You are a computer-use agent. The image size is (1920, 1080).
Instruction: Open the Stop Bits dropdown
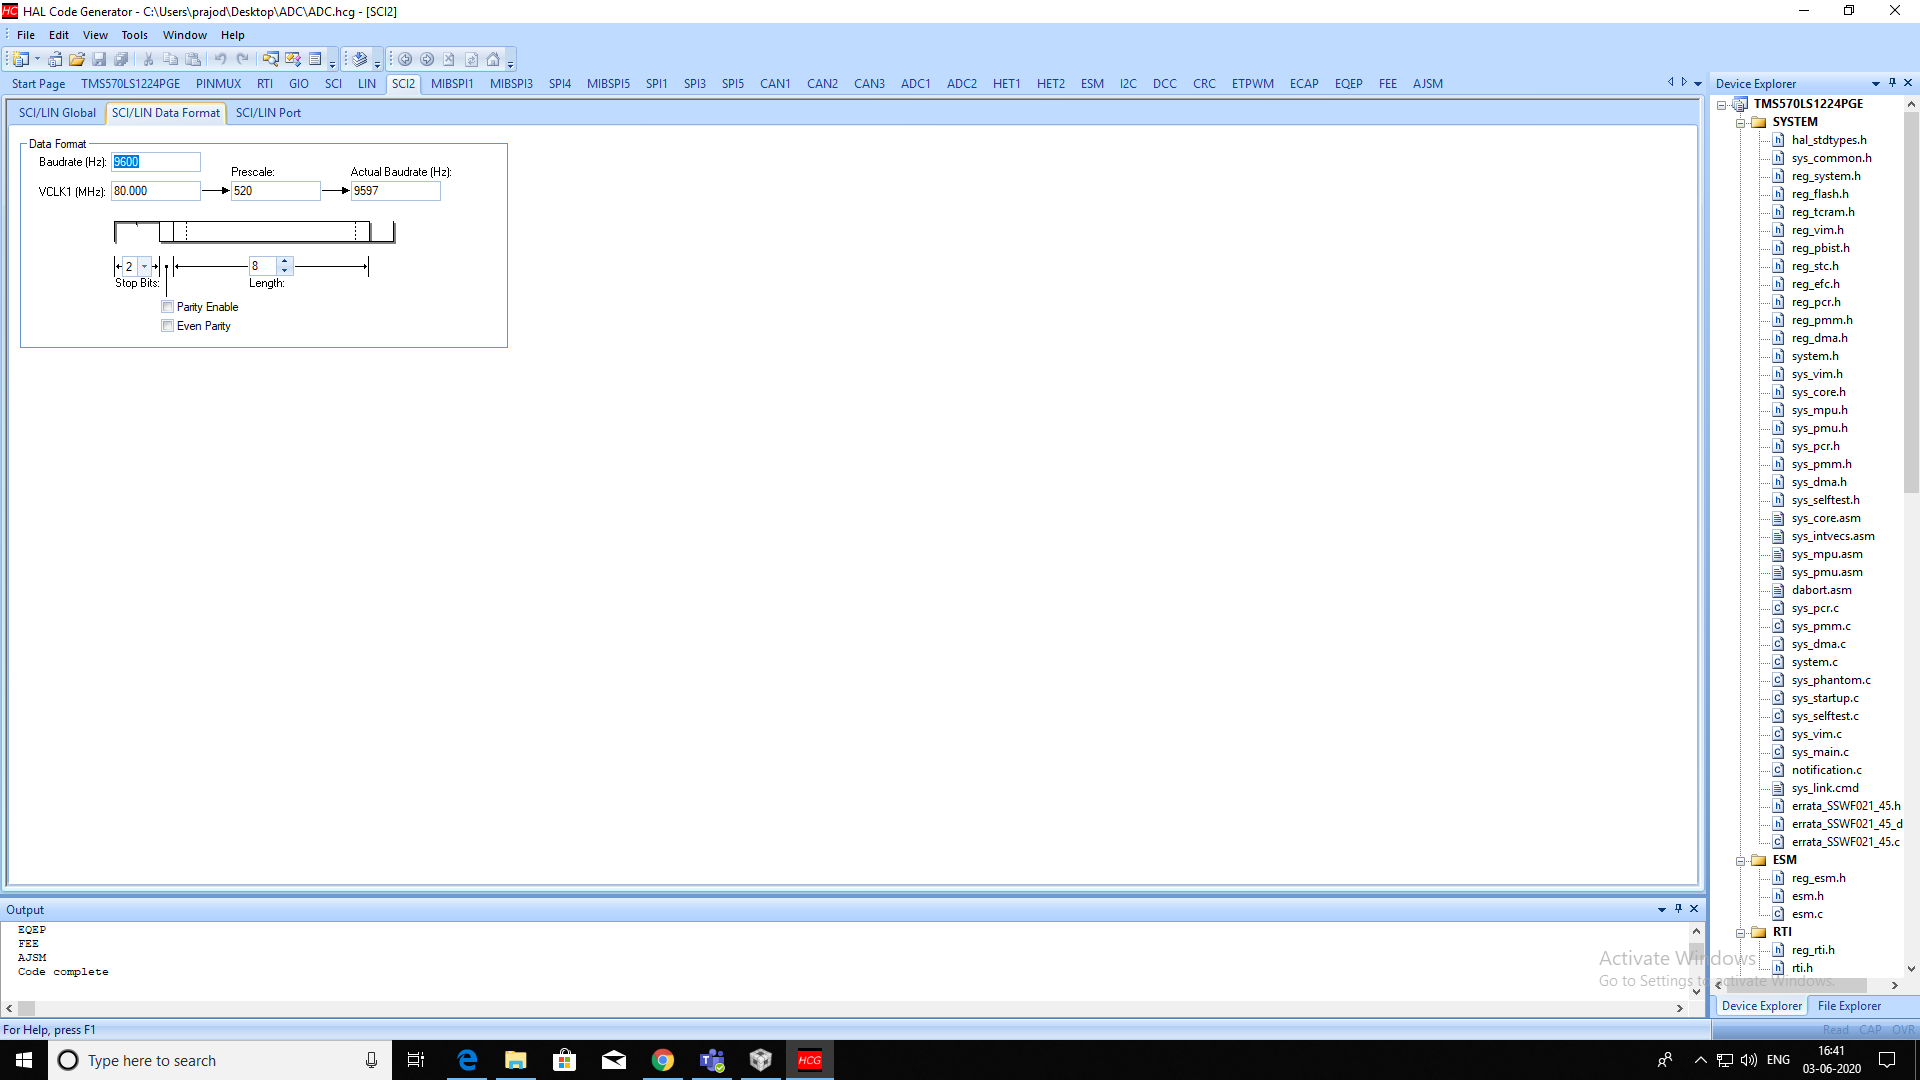click(x=145, y=266)
